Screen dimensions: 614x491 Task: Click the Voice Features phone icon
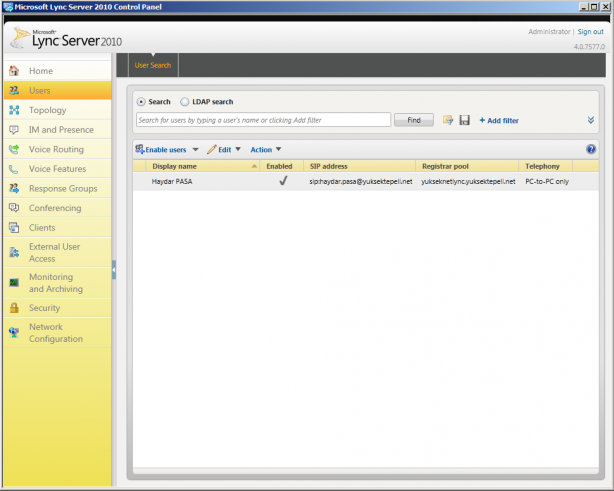tap(14, 169)
